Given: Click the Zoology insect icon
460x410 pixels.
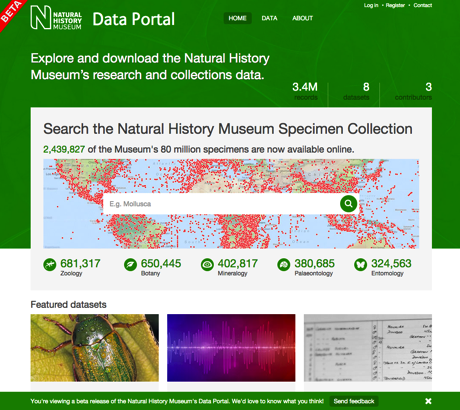Looking at the screenshot, I should (x=50, y=265).
